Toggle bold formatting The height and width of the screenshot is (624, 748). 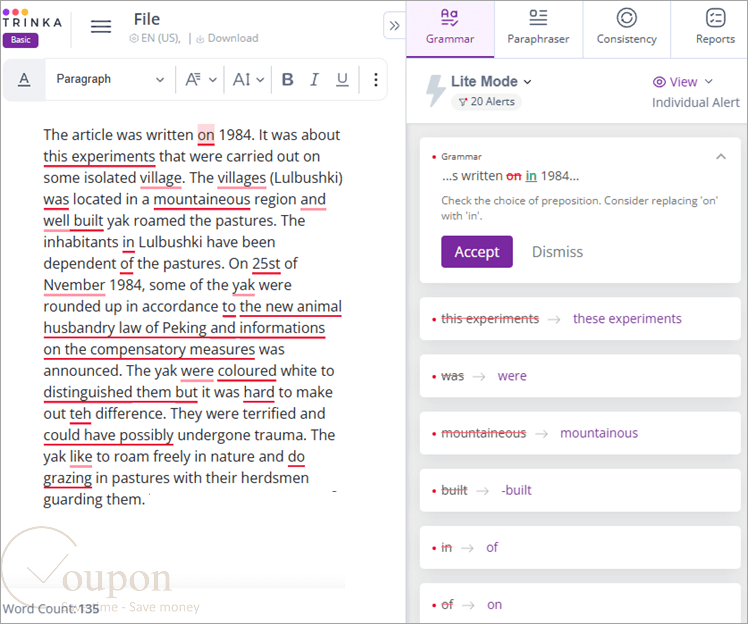[287, 79]
